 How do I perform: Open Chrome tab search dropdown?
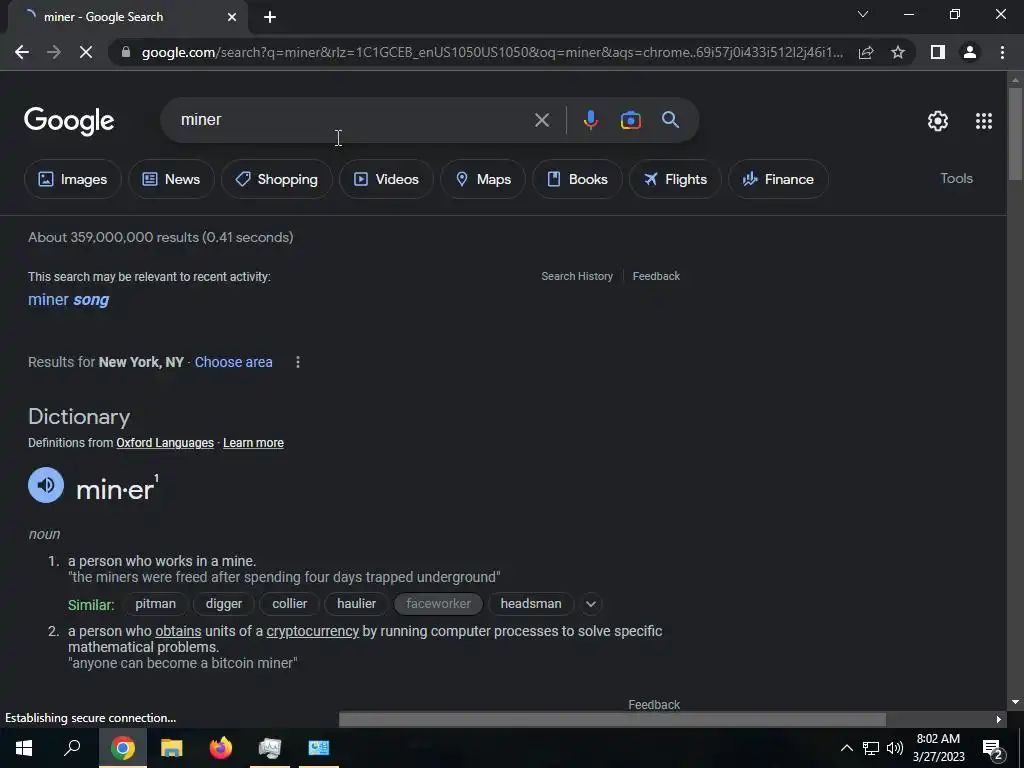tap(863, 14)
